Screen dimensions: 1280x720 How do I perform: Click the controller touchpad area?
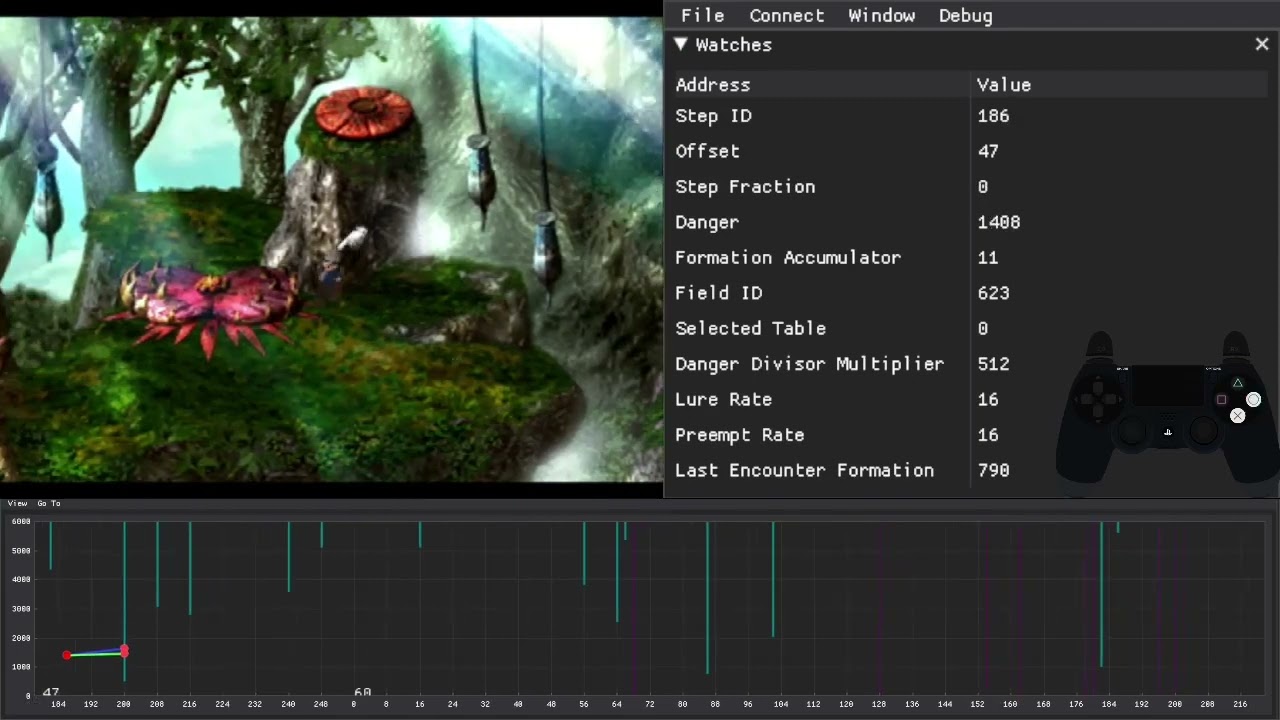click(1167, 386)
